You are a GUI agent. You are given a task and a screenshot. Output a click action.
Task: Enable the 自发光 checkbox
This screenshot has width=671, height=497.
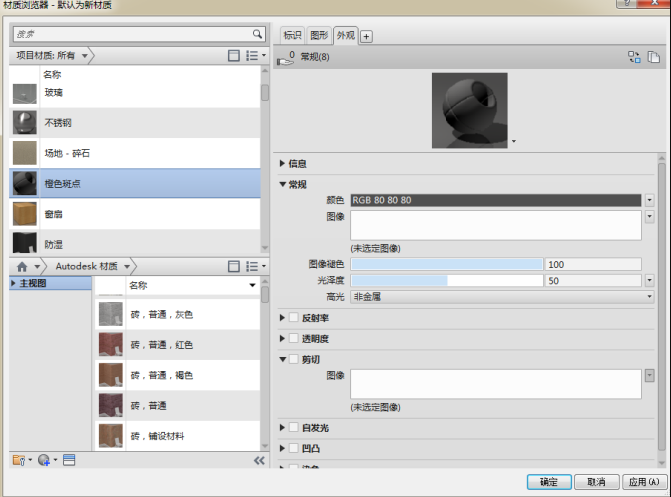click(x=294, y=427)
